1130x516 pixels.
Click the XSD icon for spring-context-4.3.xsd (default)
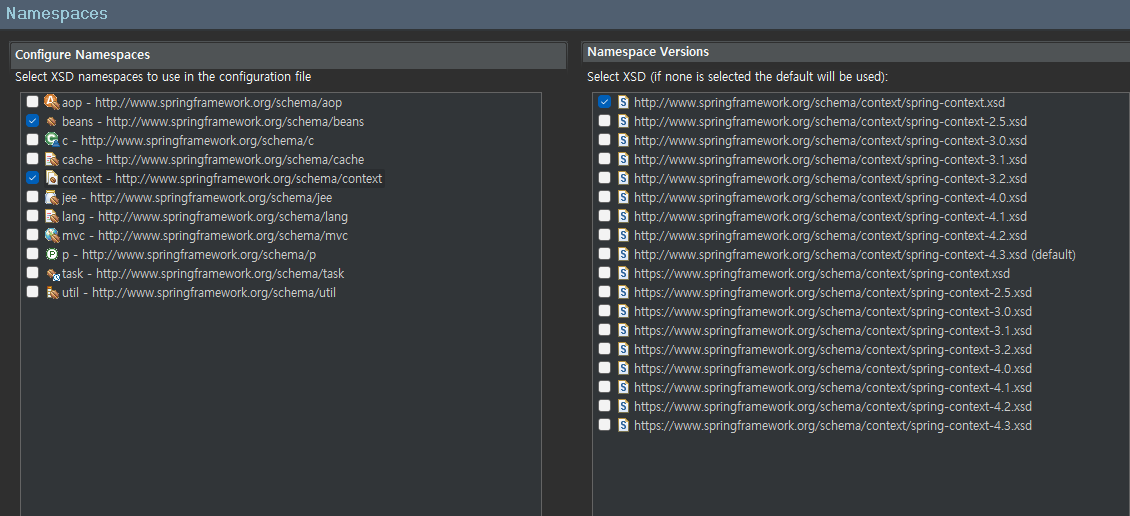point(623,254)
